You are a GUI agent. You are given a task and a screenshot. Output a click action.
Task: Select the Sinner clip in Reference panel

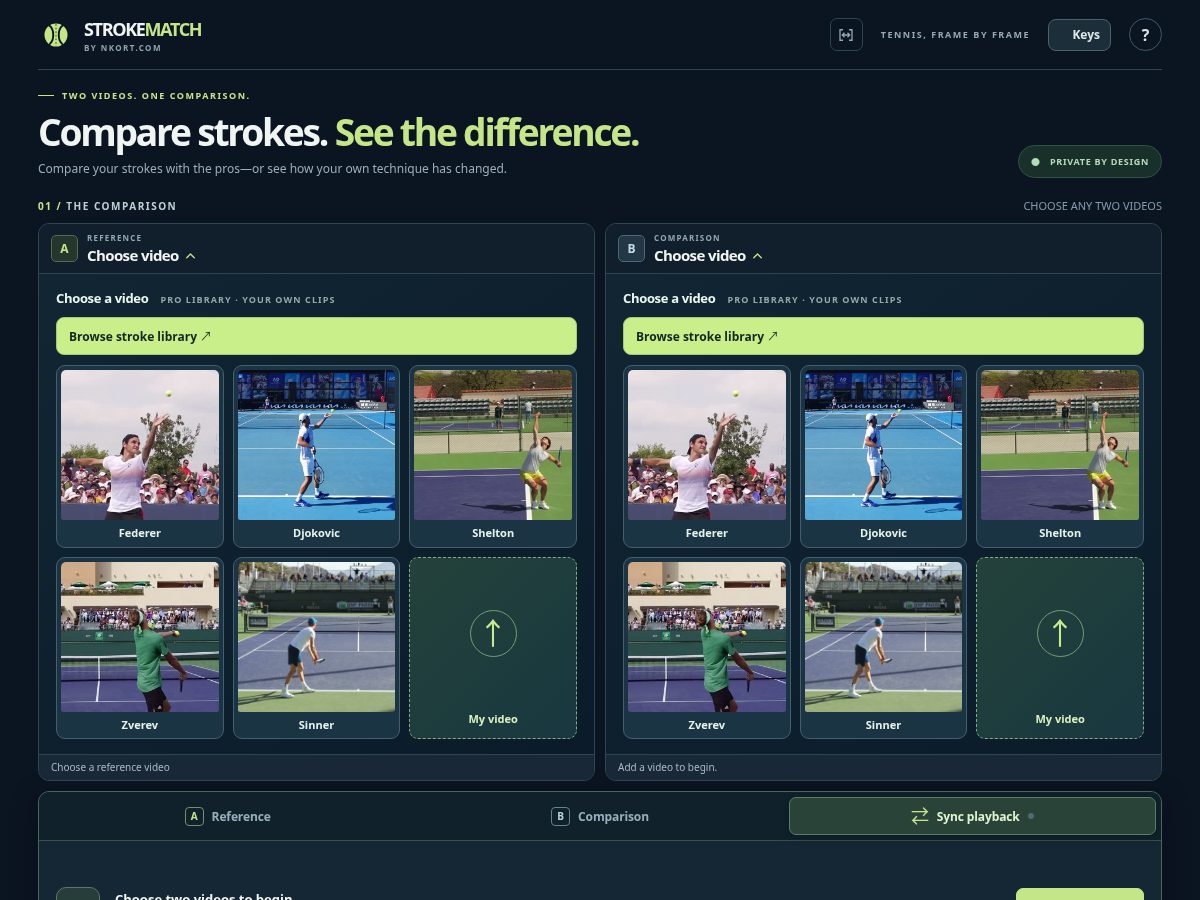[316, 648]
